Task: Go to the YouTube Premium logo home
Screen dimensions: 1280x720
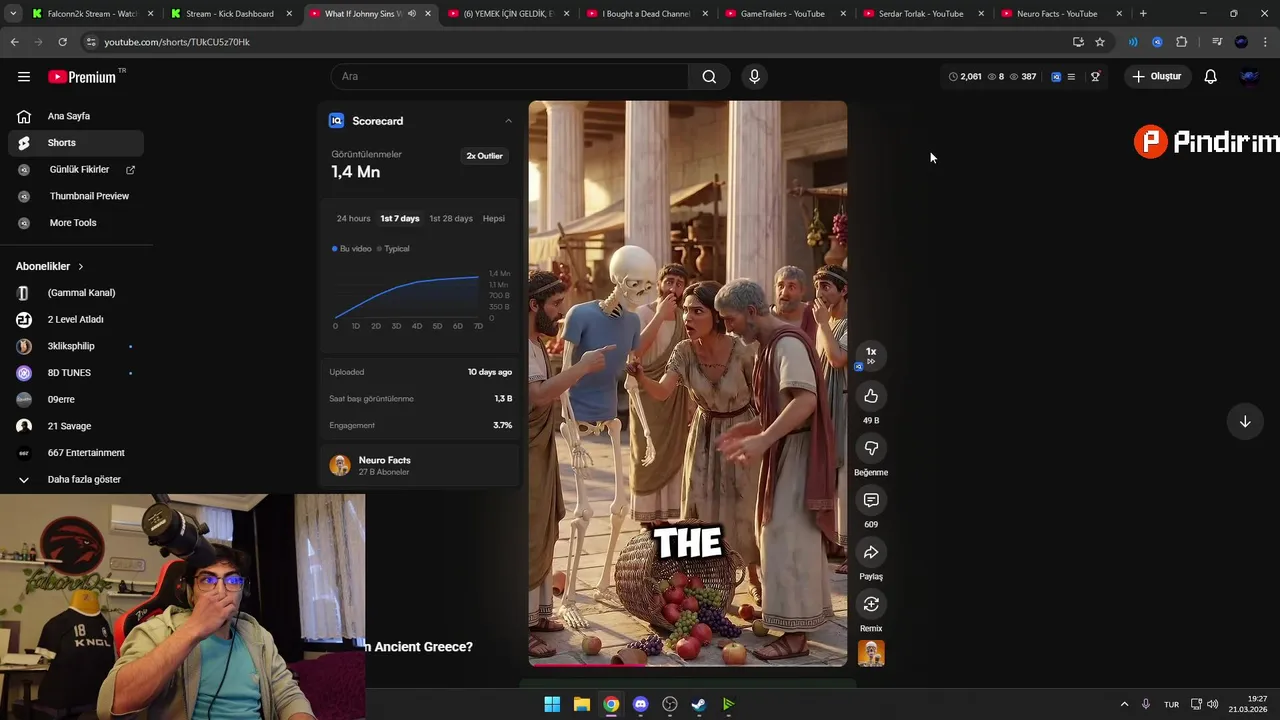Action: coord(86,76)
